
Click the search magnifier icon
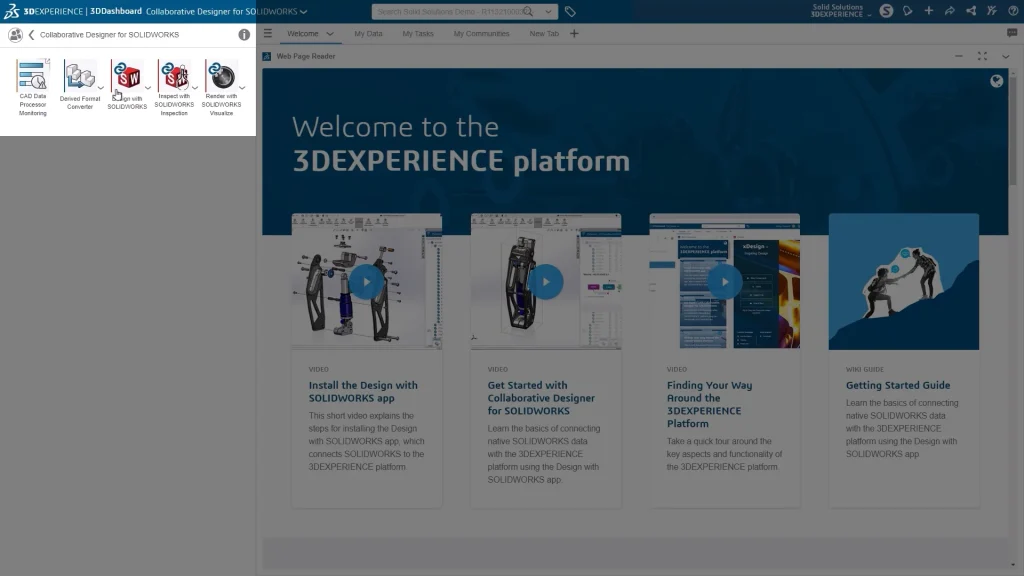coord(528,12)
